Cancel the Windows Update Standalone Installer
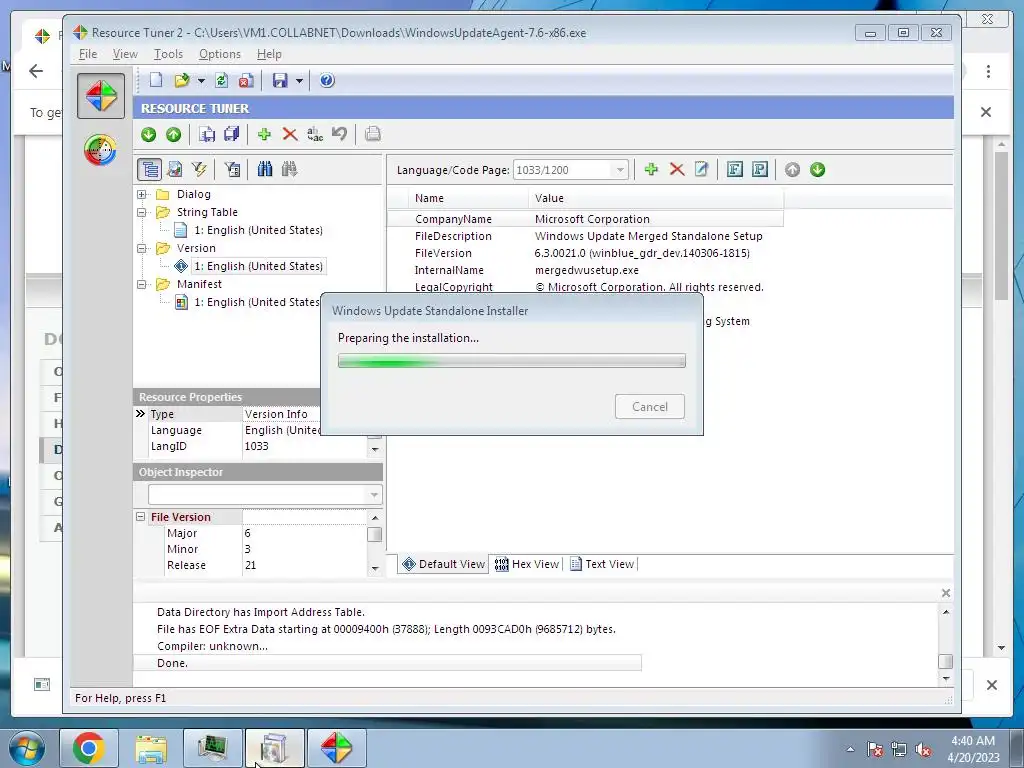 coord(650,407)
